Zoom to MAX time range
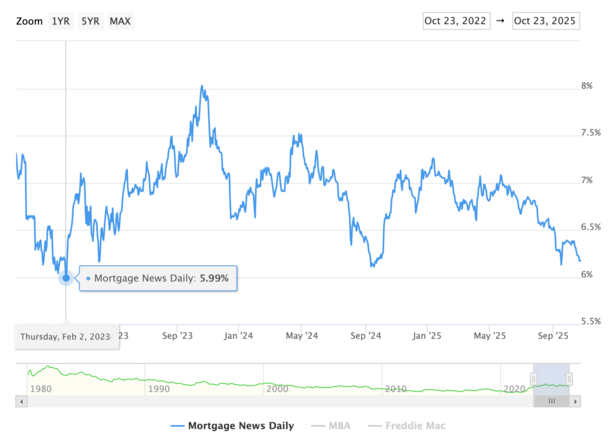The image size is (610, 438). 120,21
